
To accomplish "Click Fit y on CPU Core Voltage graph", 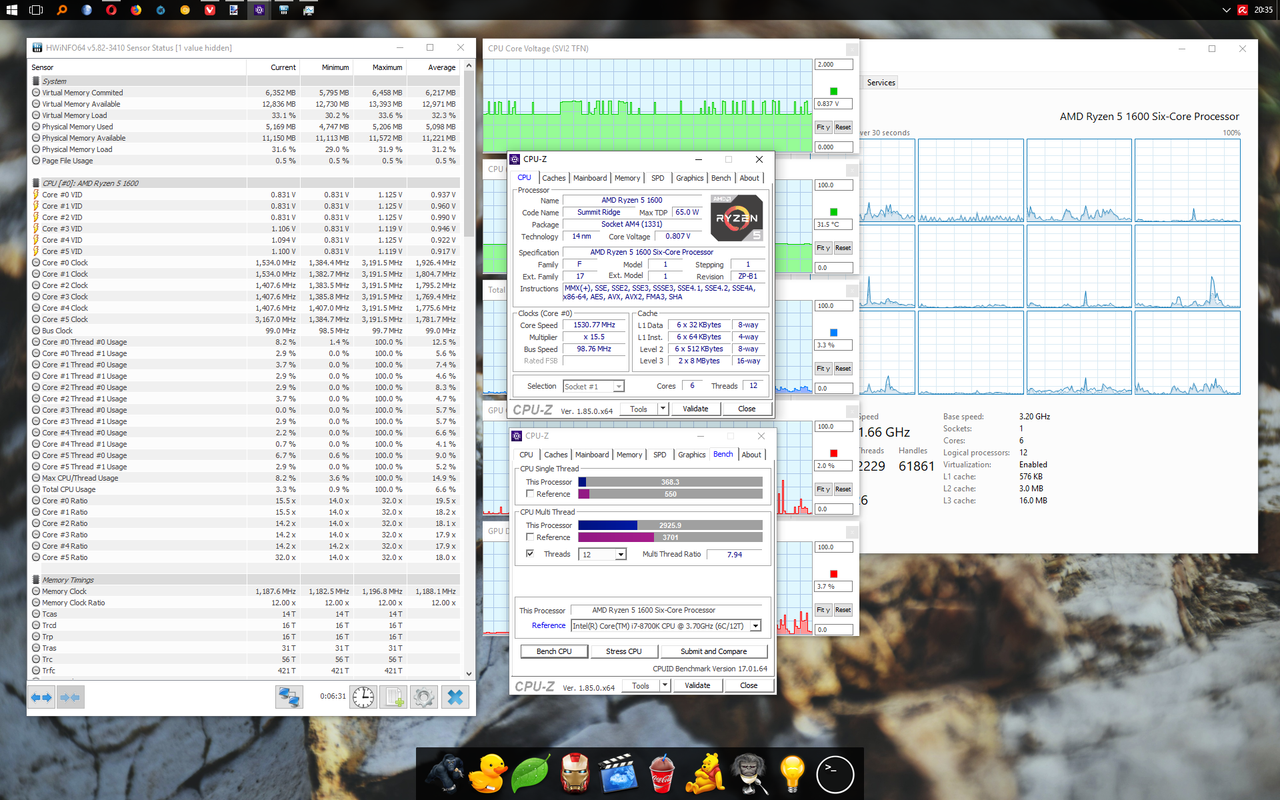I will pyautogui.click(x=823, y=127).
